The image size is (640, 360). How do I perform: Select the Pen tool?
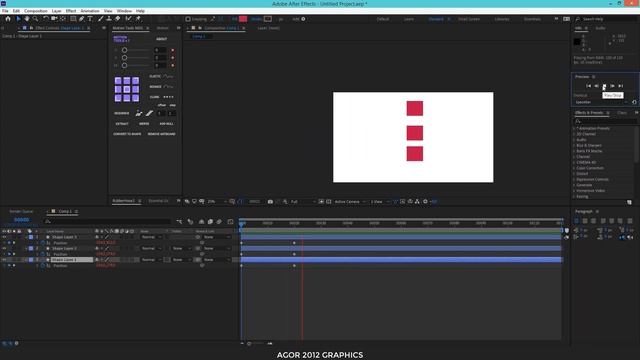click(x=82, y=19)
